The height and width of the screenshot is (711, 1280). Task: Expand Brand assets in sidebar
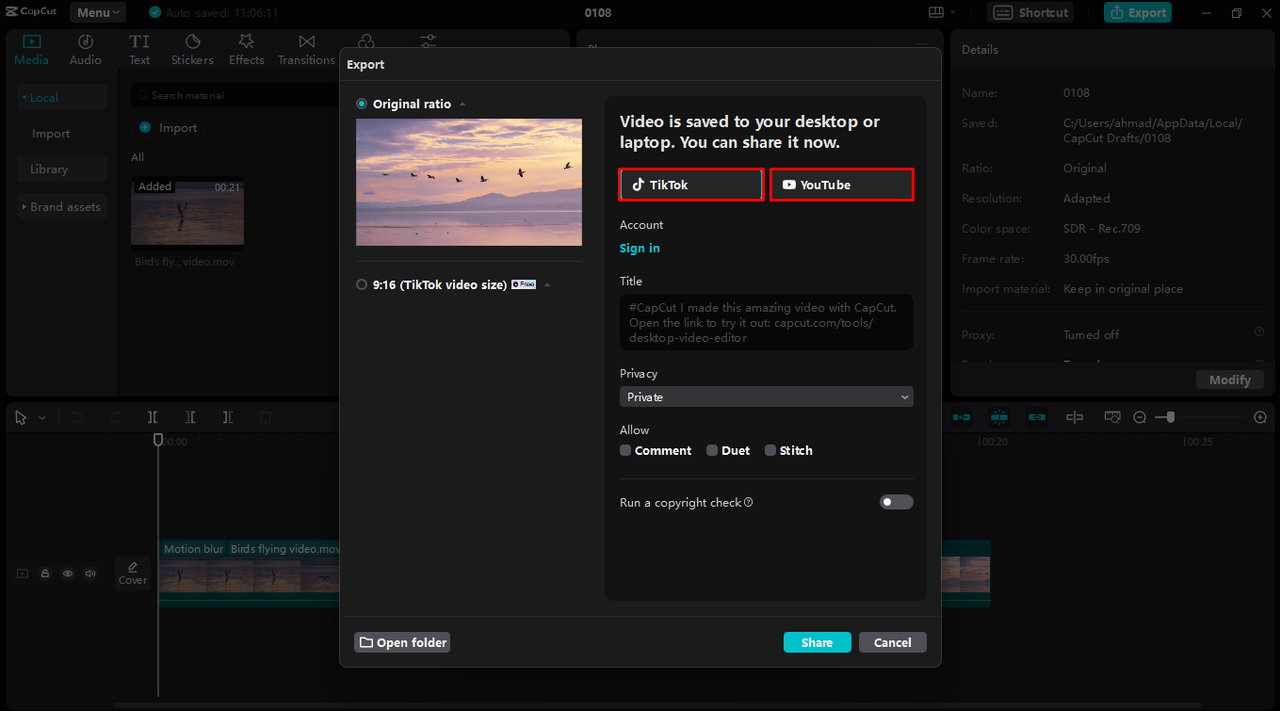pos(62,207)
